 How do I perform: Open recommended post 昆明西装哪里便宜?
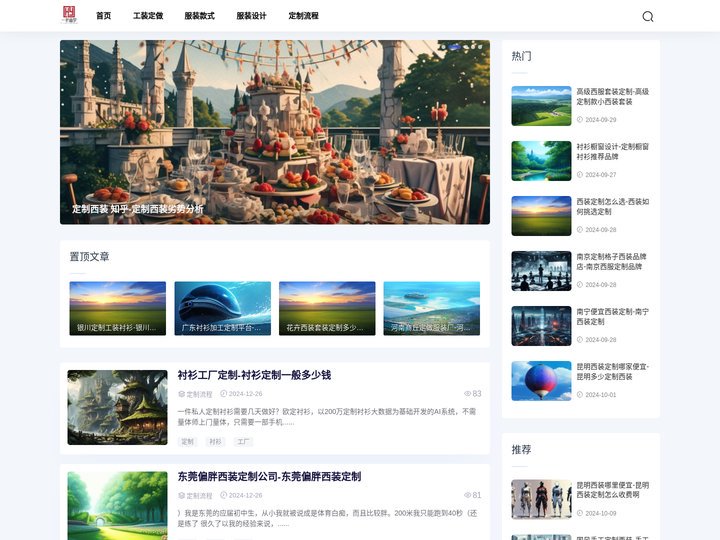pos(613,490)
